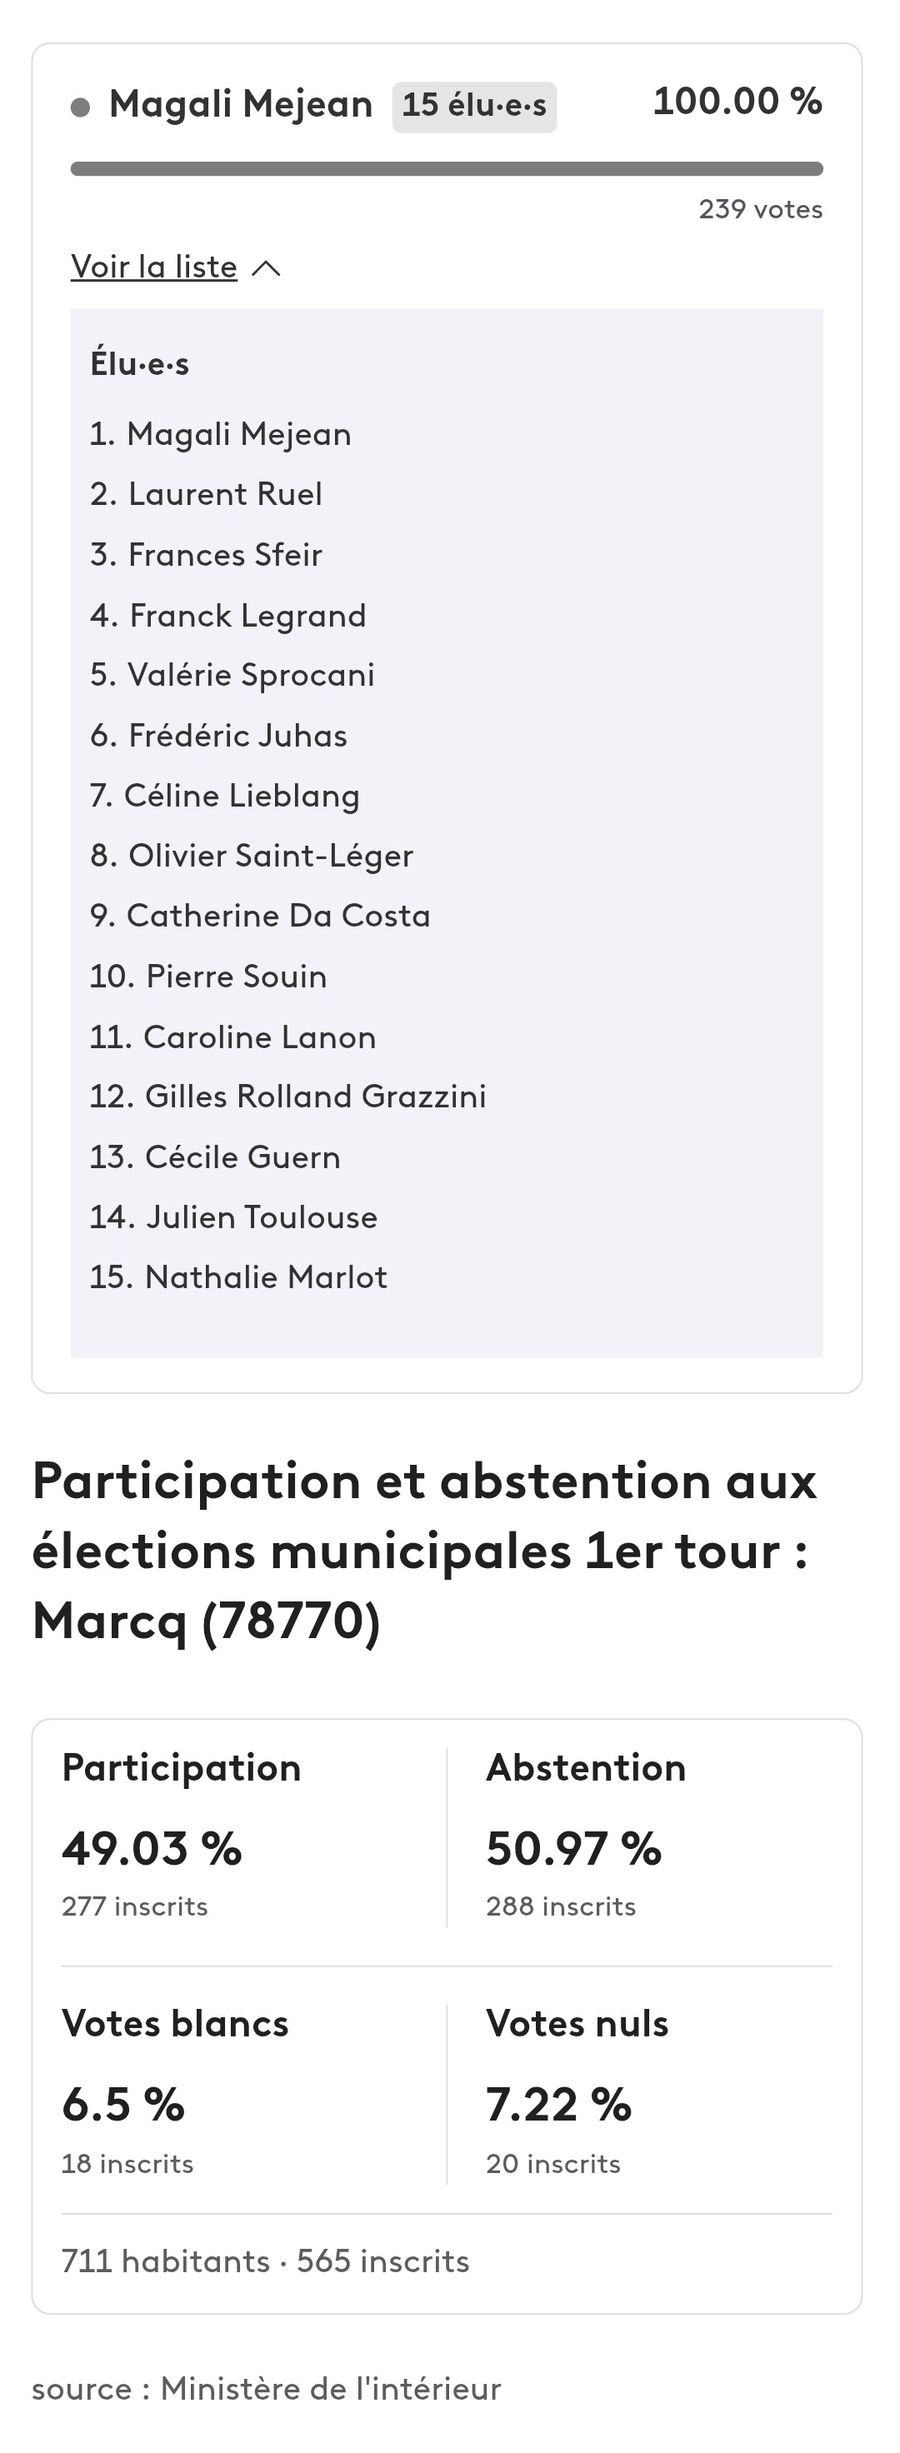
Task: Click the grey dot beside Magali Mejean
Action: pos(81,107)
